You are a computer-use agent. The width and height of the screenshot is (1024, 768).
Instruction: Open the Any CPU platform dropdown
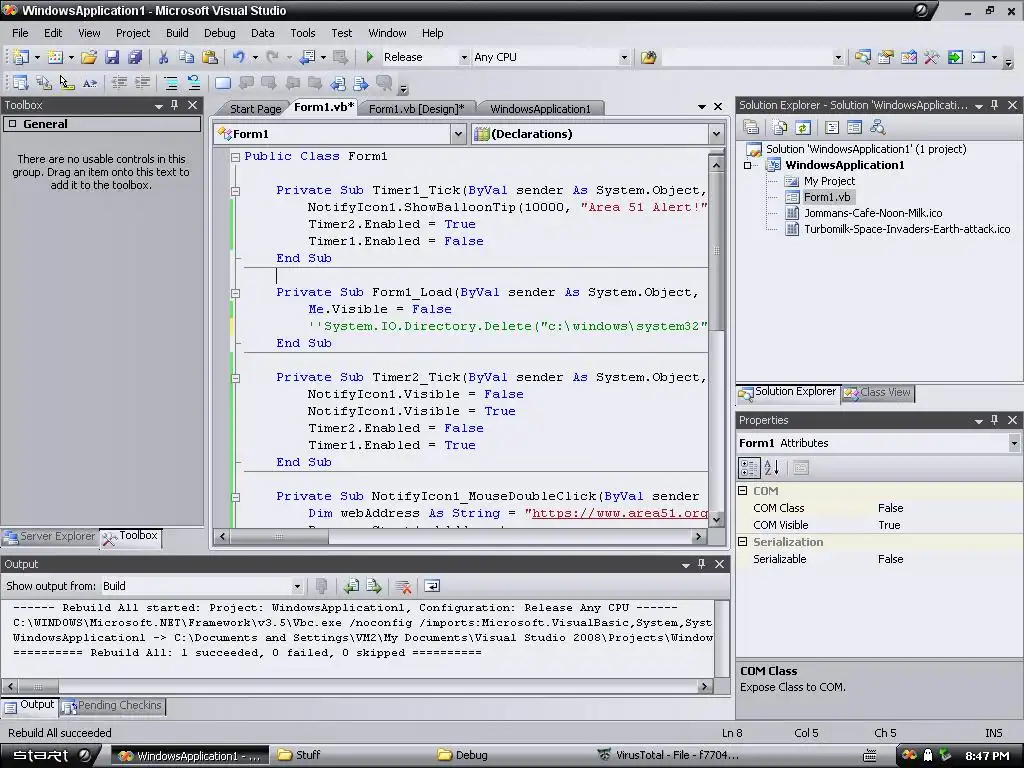[624, 57]
